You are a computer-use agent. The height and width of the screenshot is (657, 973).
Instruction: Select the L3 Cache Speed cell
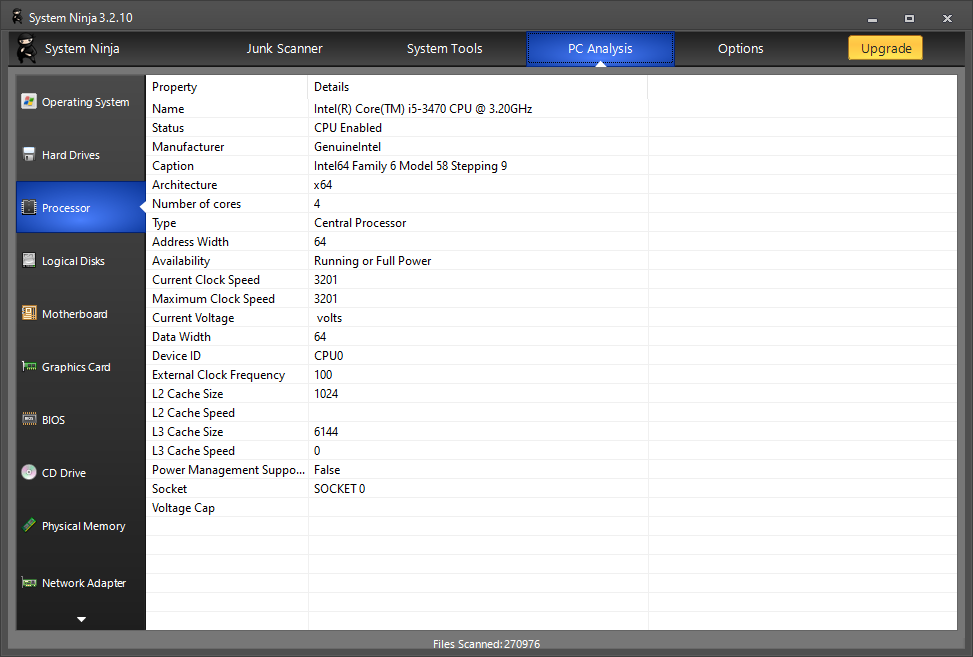227,450
